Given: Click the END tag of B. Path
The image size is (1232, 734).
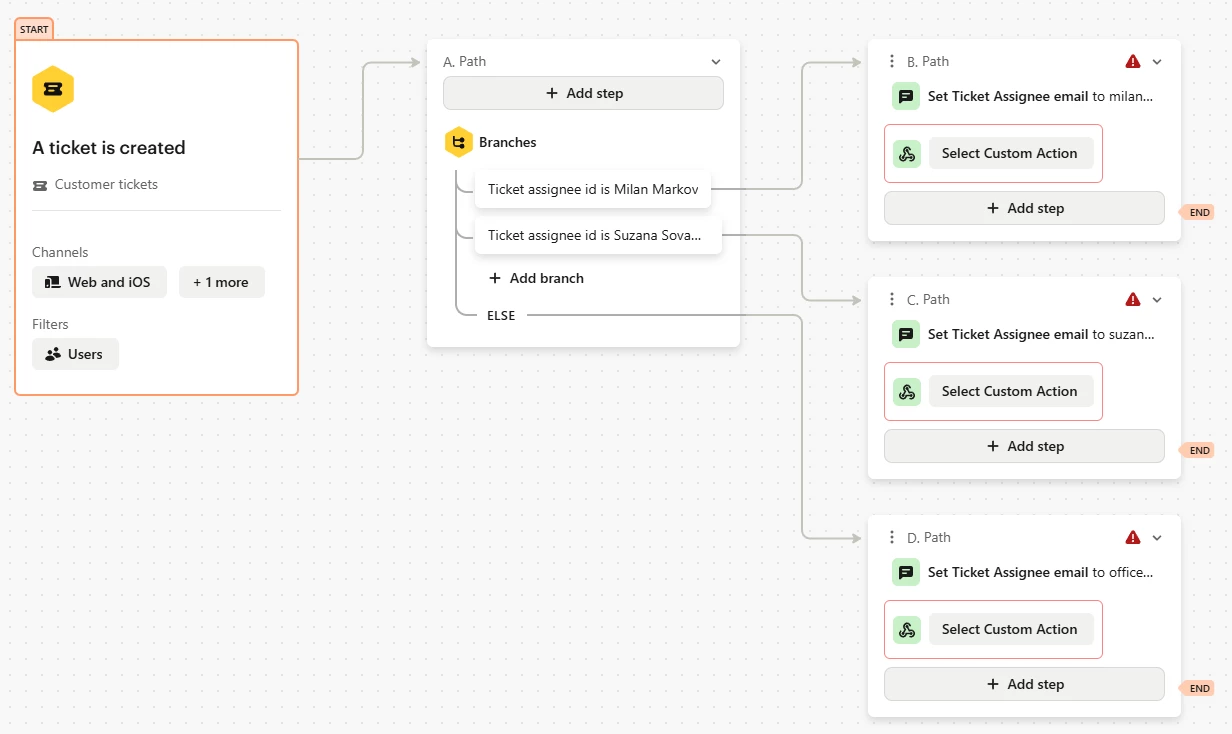Looking at the screenshot, I should click(x=1198, y=212).
